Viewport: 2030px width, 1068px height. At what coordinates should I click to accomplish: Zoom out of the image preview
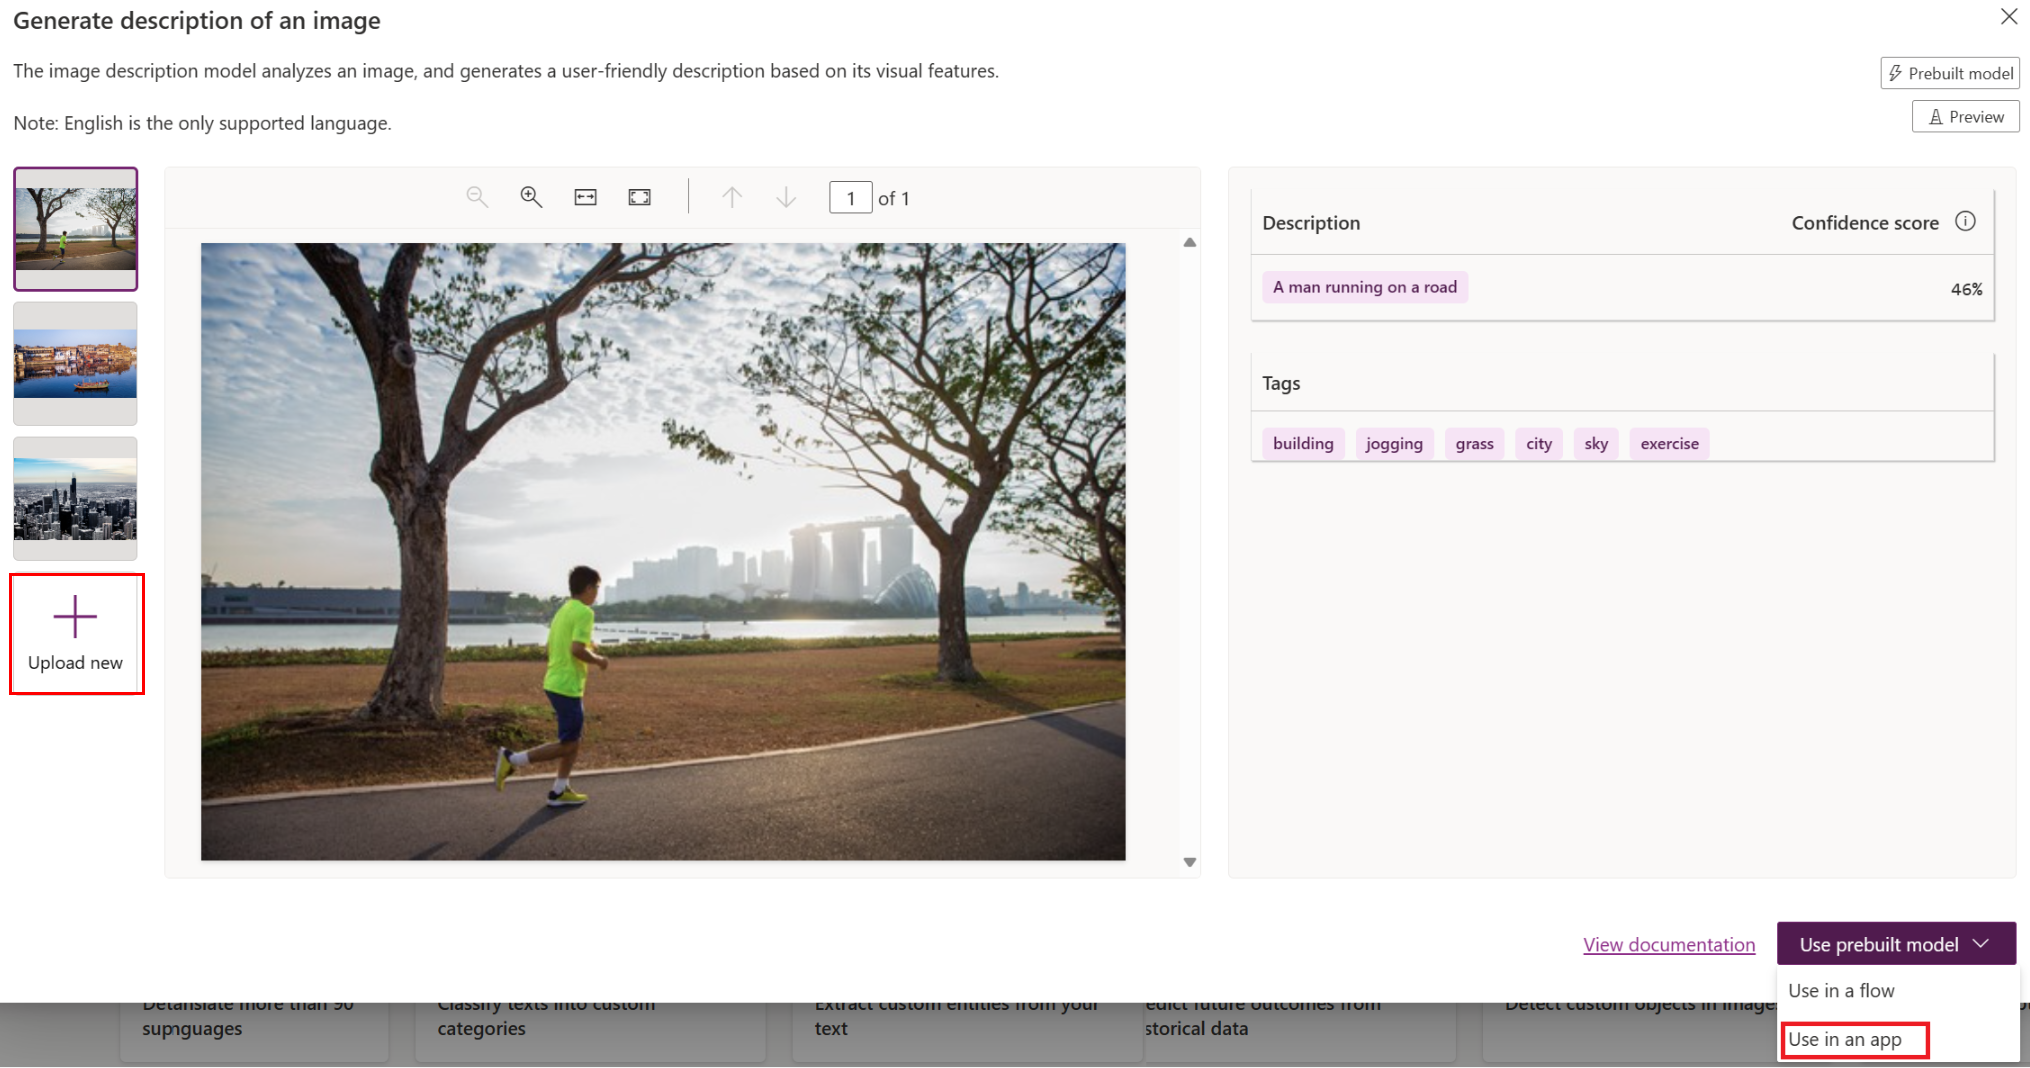pos(477,197)
